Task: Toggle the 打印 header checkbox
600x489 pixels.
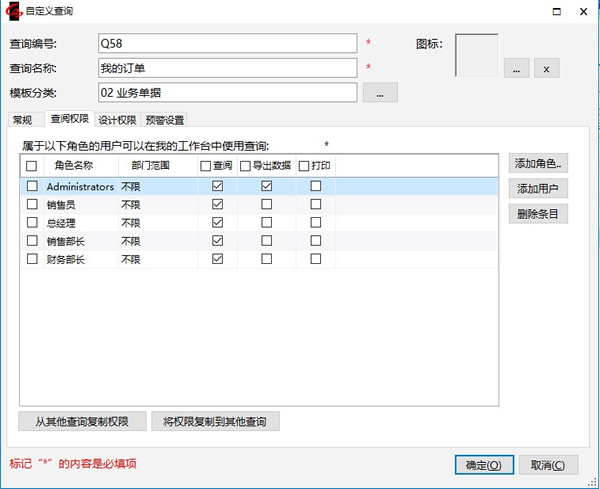Action: pyautogui.click(x=304, y=166)
